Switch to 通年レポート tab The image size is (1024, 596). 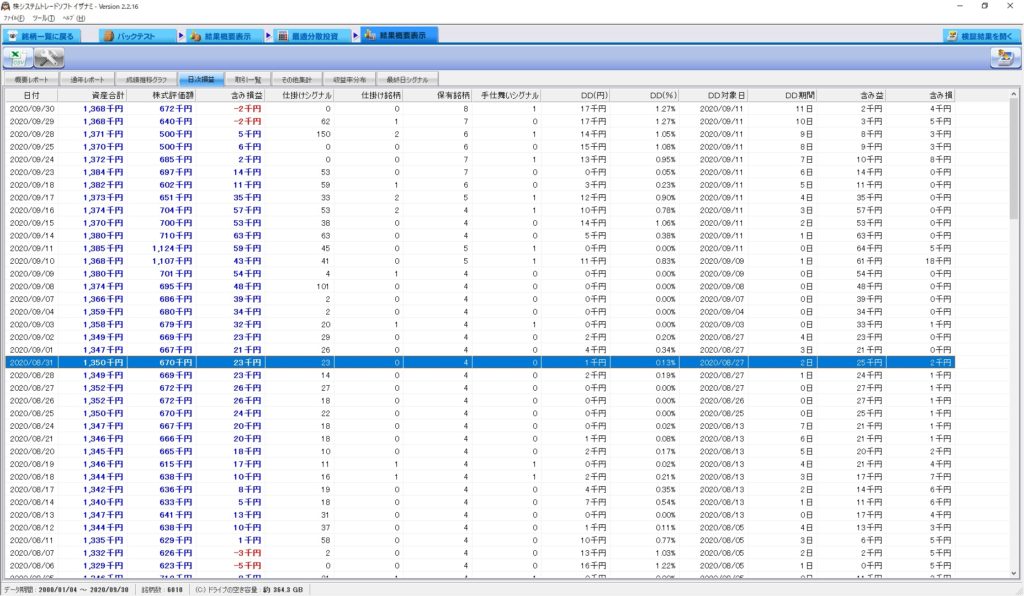[88, 78]
